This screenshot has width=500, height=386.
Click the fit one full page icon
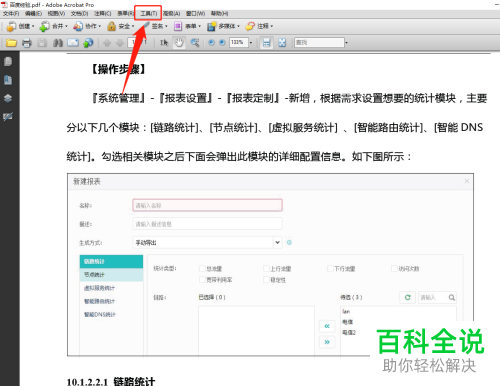tap(282, 43)
